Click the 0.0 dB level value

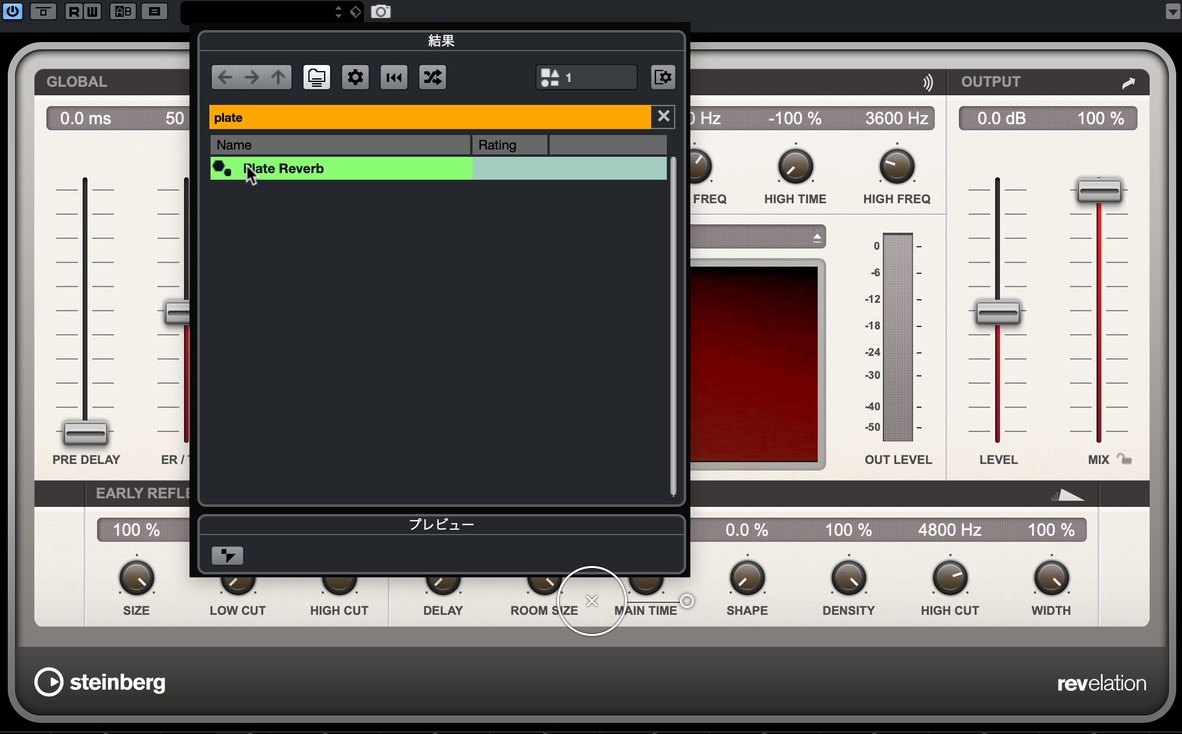tap(1001, 118)
